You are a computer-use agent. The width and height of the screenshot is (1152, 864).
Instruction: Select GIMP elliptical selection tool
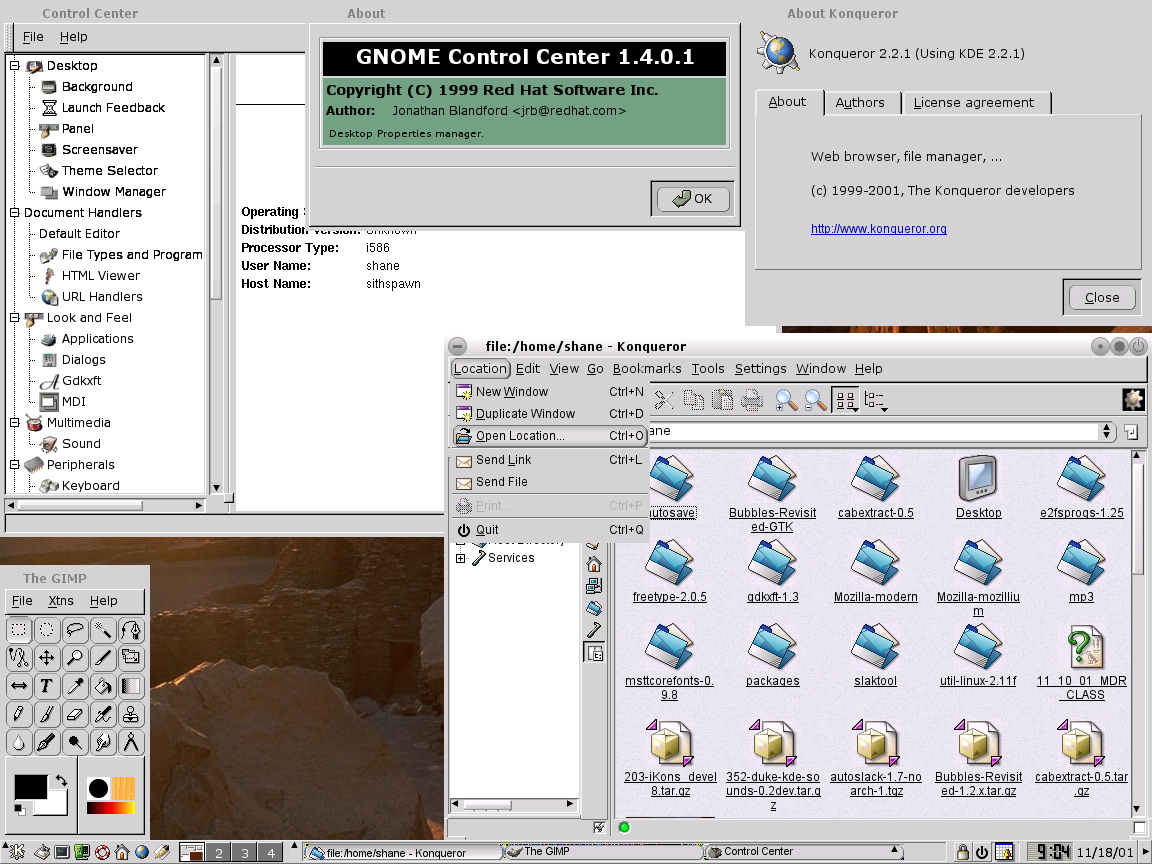46,630
